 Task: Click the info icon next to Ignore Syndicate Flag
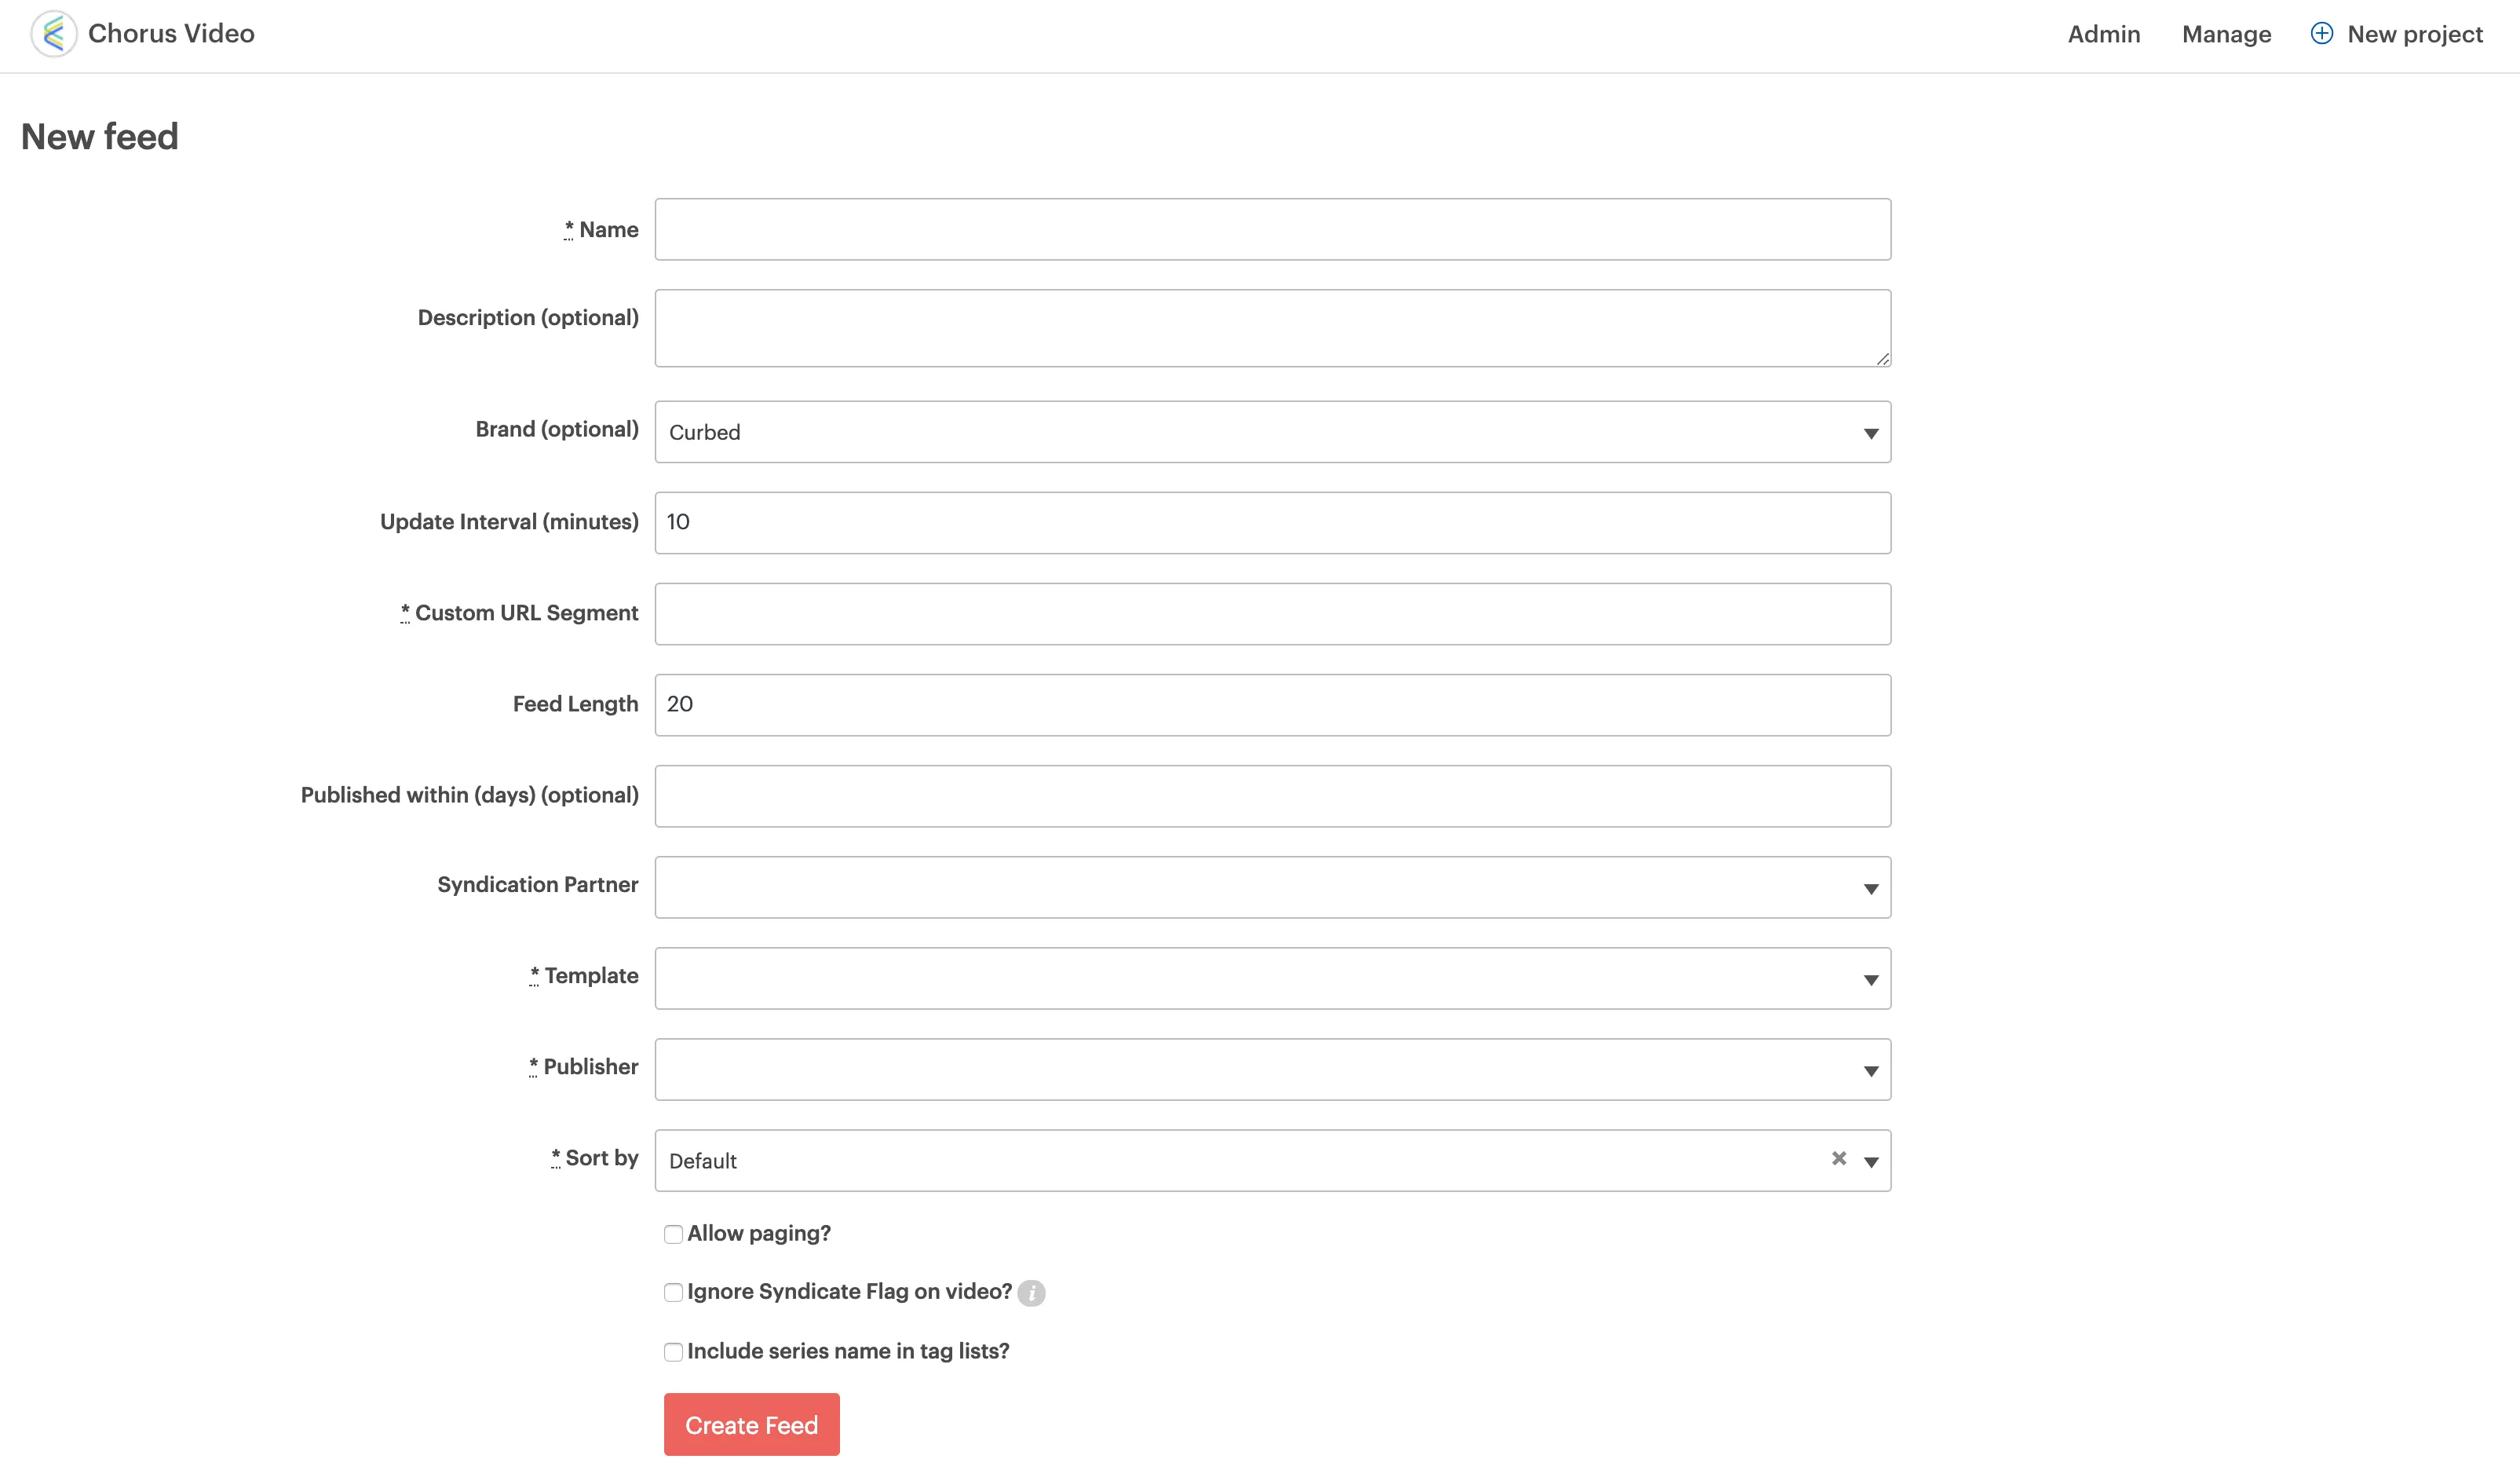[1031, 1293]
